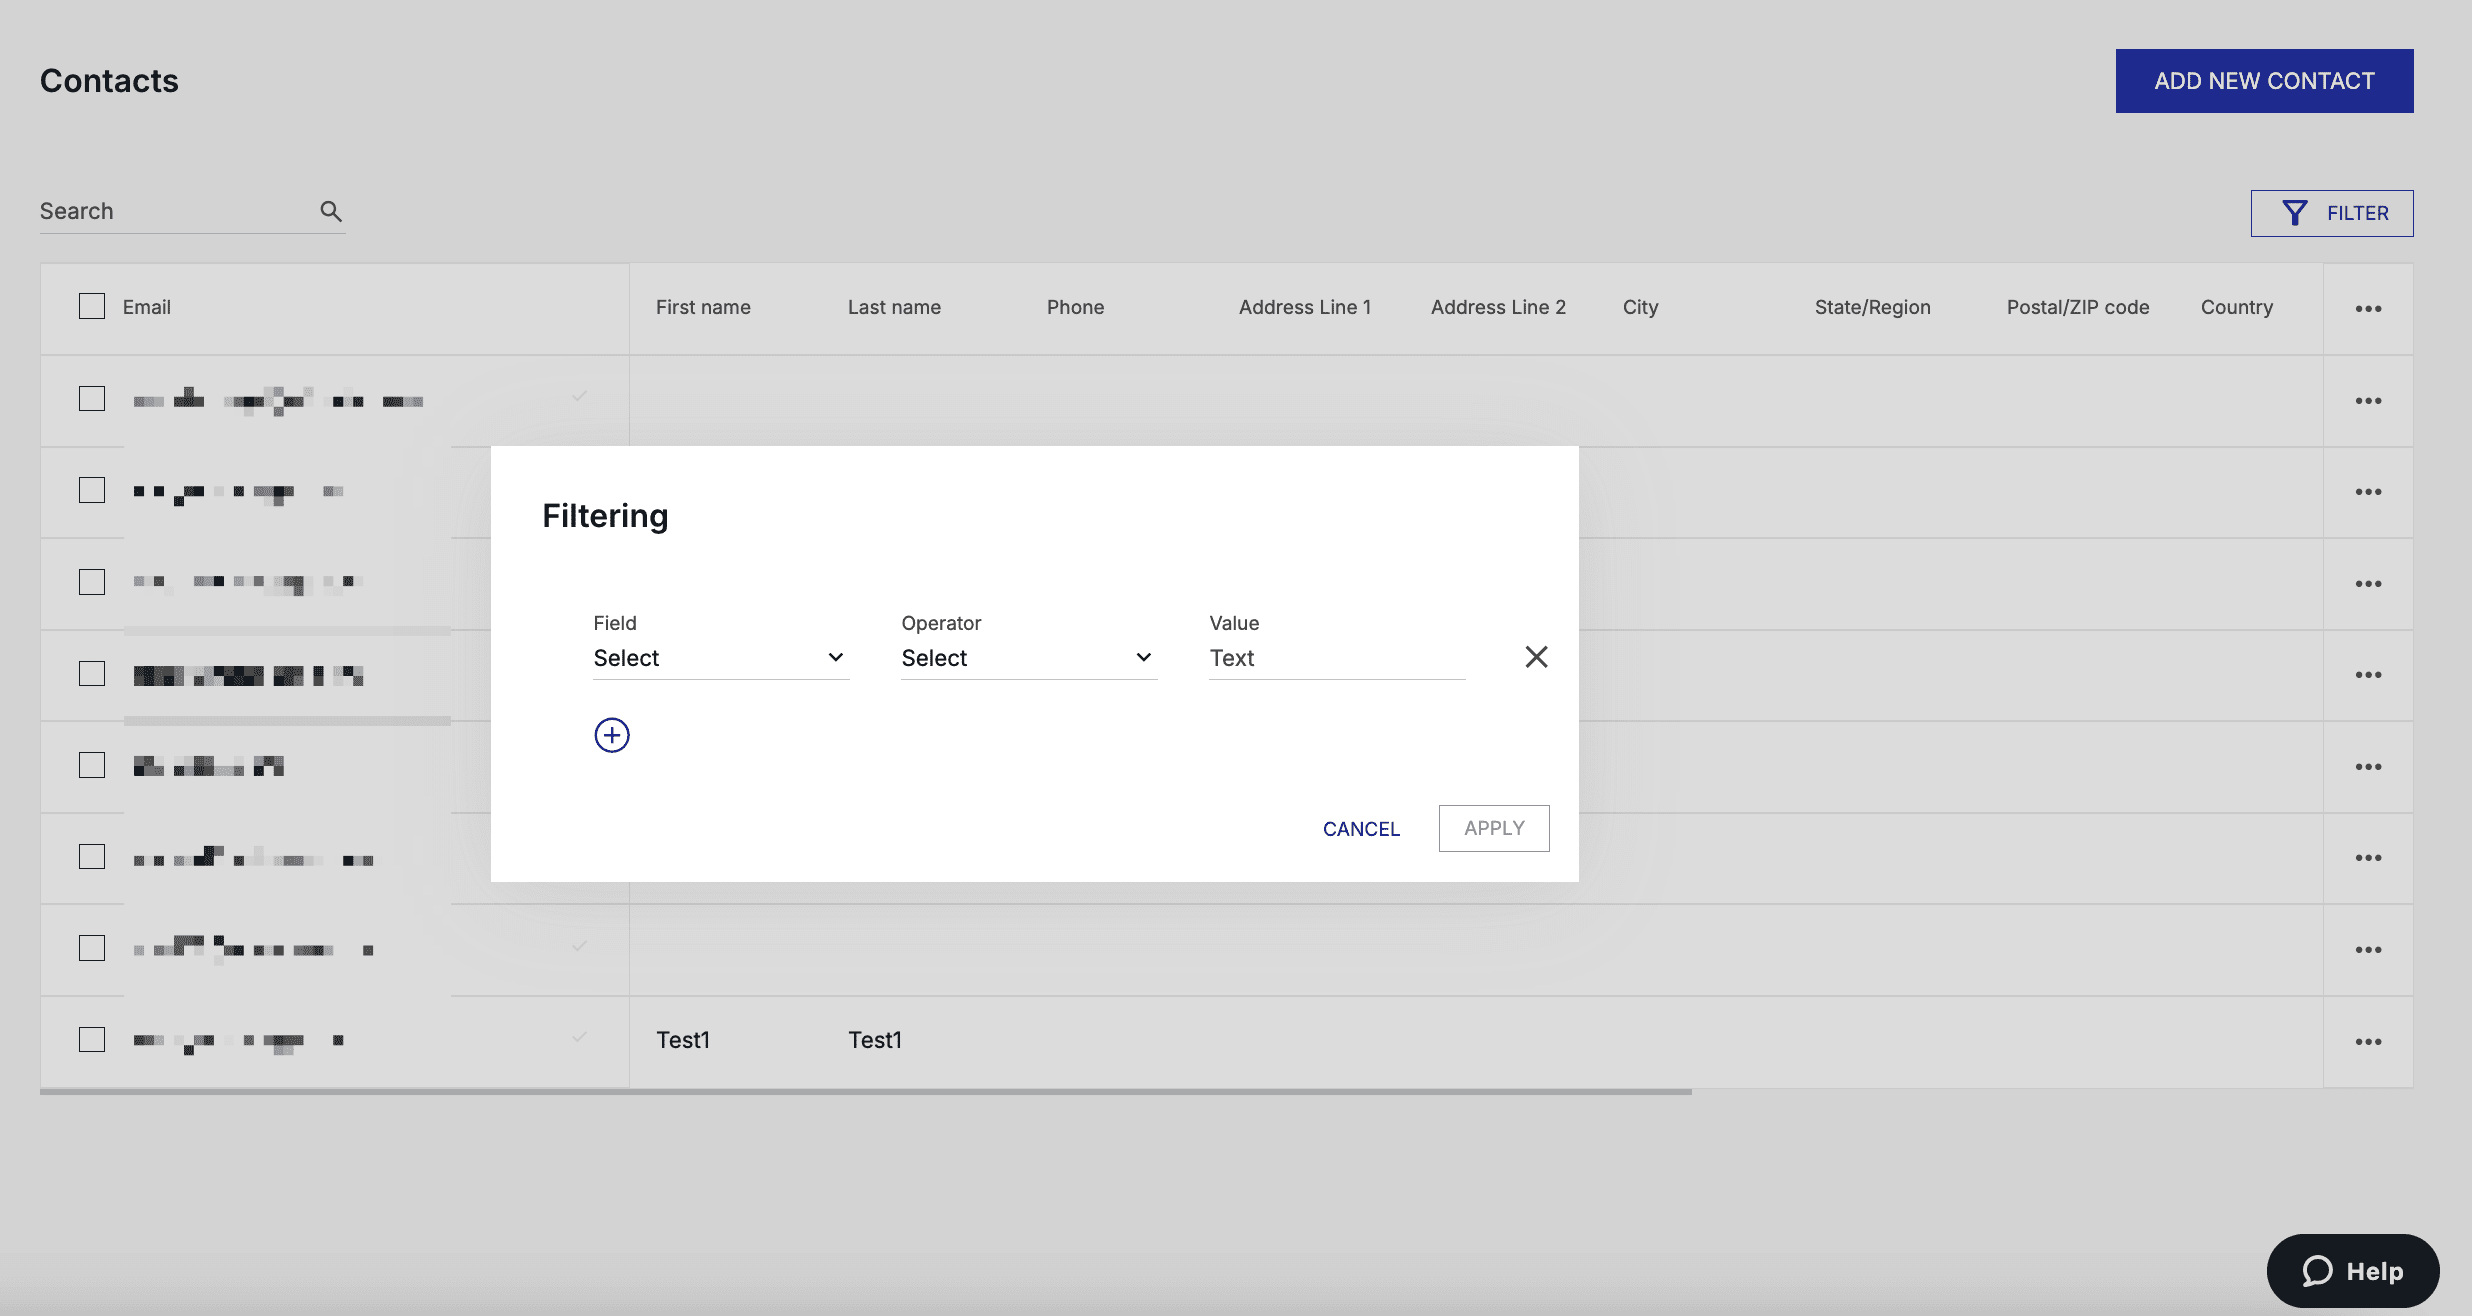Click the Address Line 1 column header
Image resolution: width=2472 pixels, height=1316 pixels.
(x=1305, y=307)
